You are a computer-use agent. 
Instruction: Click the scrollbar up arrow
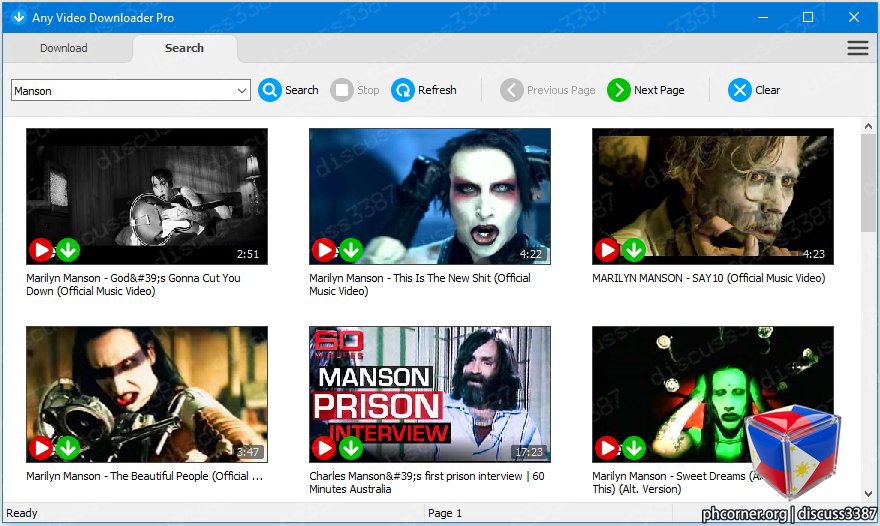tap(868, 126)
